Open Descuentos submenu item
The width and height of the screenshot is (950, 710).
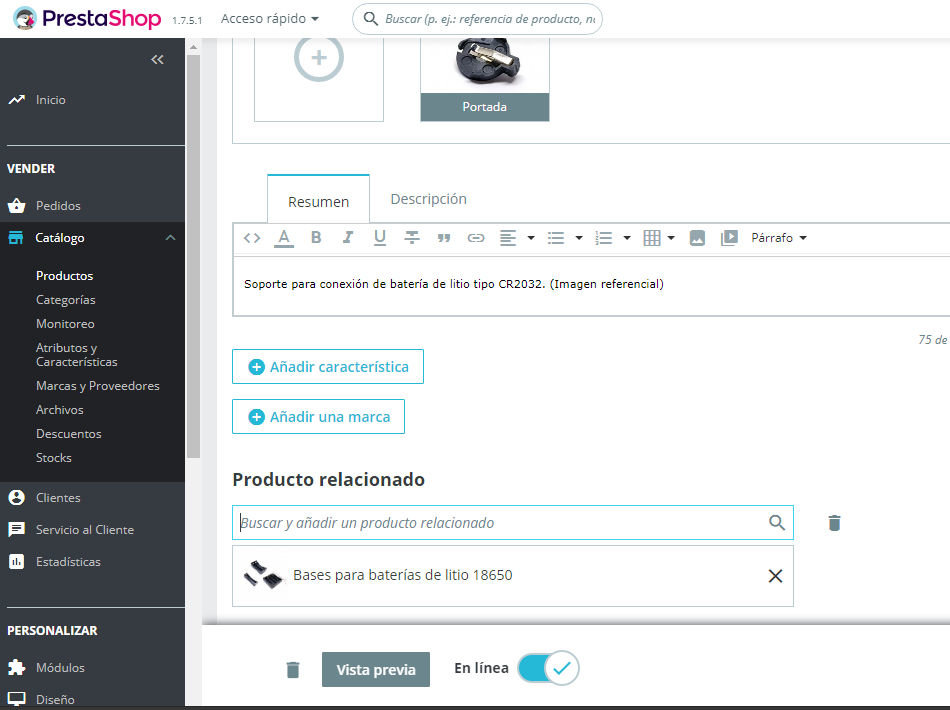(68, 434)
